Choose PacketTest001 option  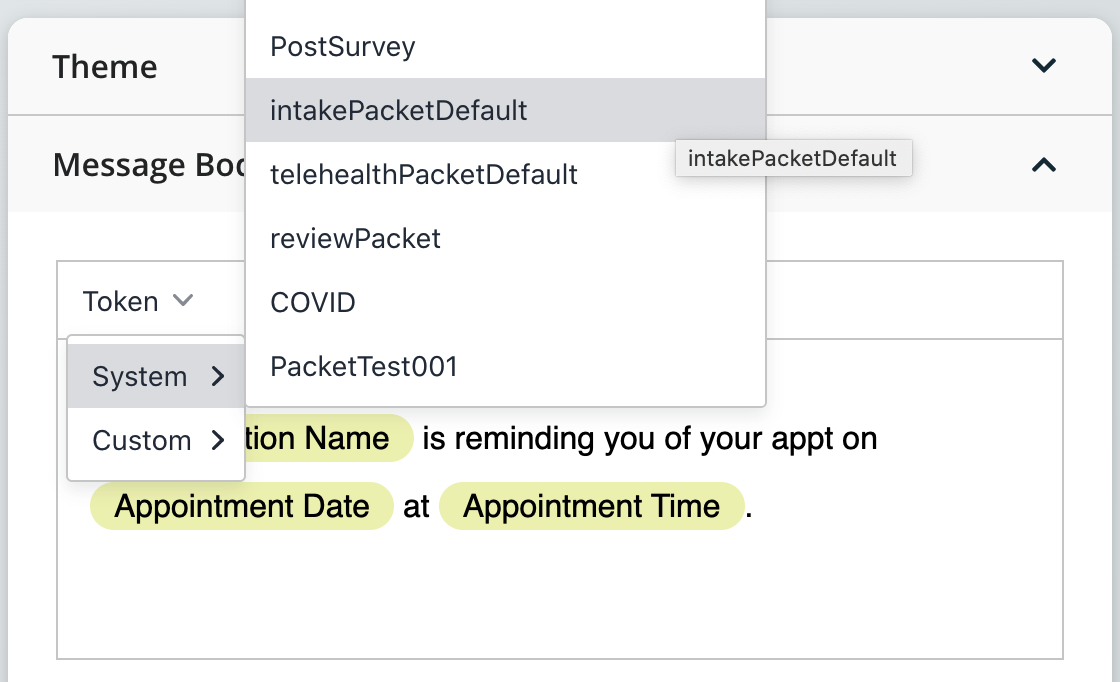click(506, 366)
